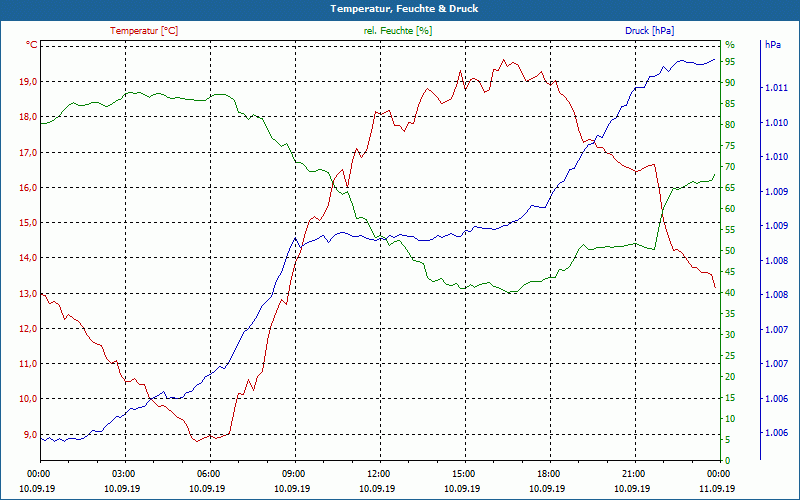Click the 5 humidity axis value
The height and width of the screenshot is (500, 800).
point(728,440)
